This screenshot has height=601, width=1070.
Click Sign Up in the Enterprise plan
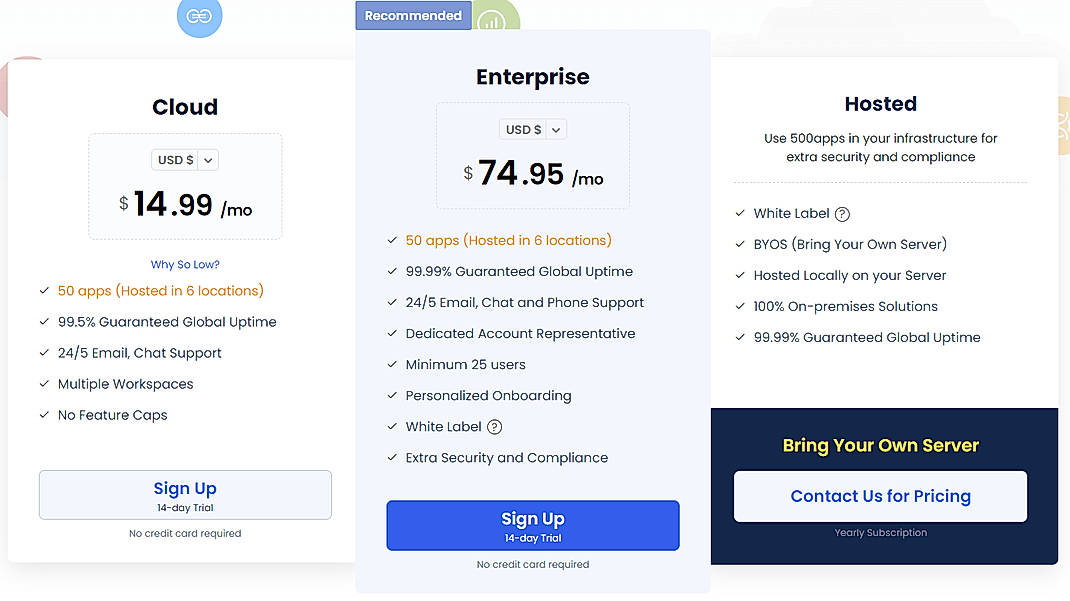click(533, 525)
